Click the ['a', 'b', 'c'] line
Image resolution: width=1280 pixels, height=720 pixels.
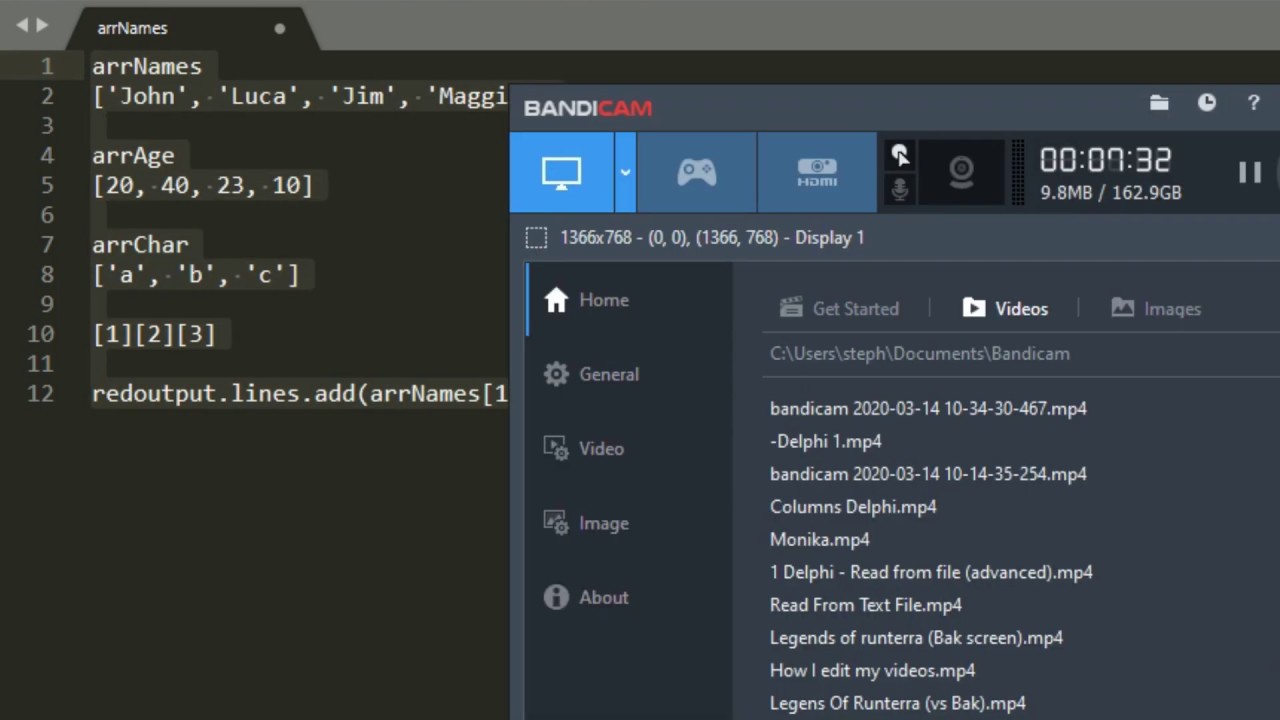pyautogui.click(x=196, y=275)
